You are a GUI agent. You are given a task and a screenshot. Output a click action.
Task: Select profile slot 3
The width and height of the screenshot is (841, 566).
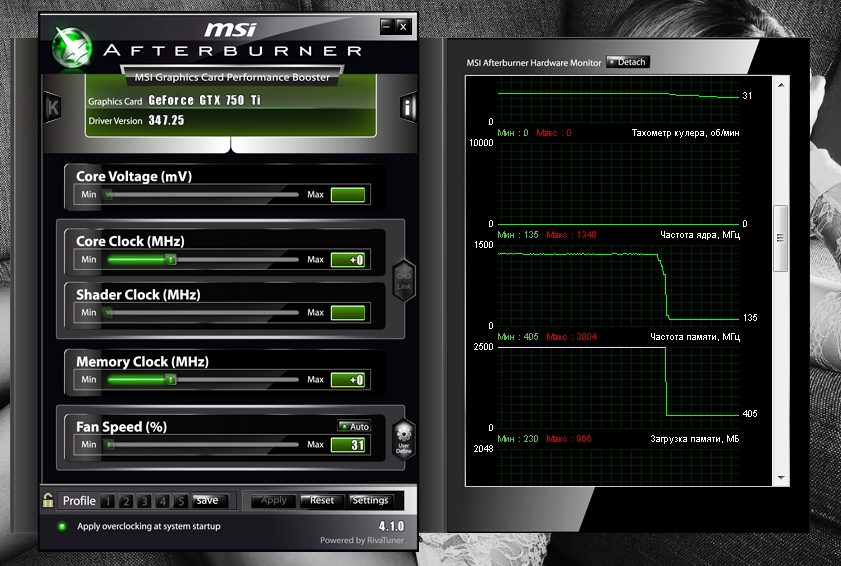click(x=144, y=501)
